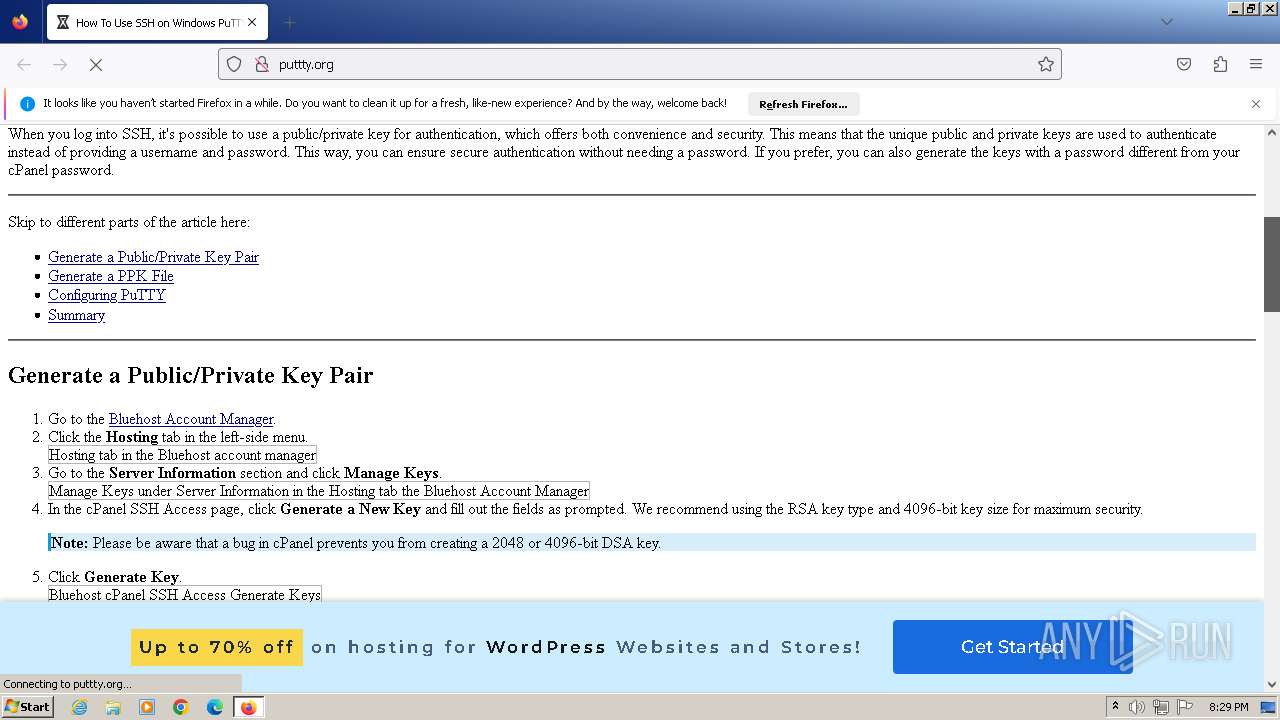1280x720 pixels.
Task: Bookmark this page with star icon
Action: pos(1046,64)
